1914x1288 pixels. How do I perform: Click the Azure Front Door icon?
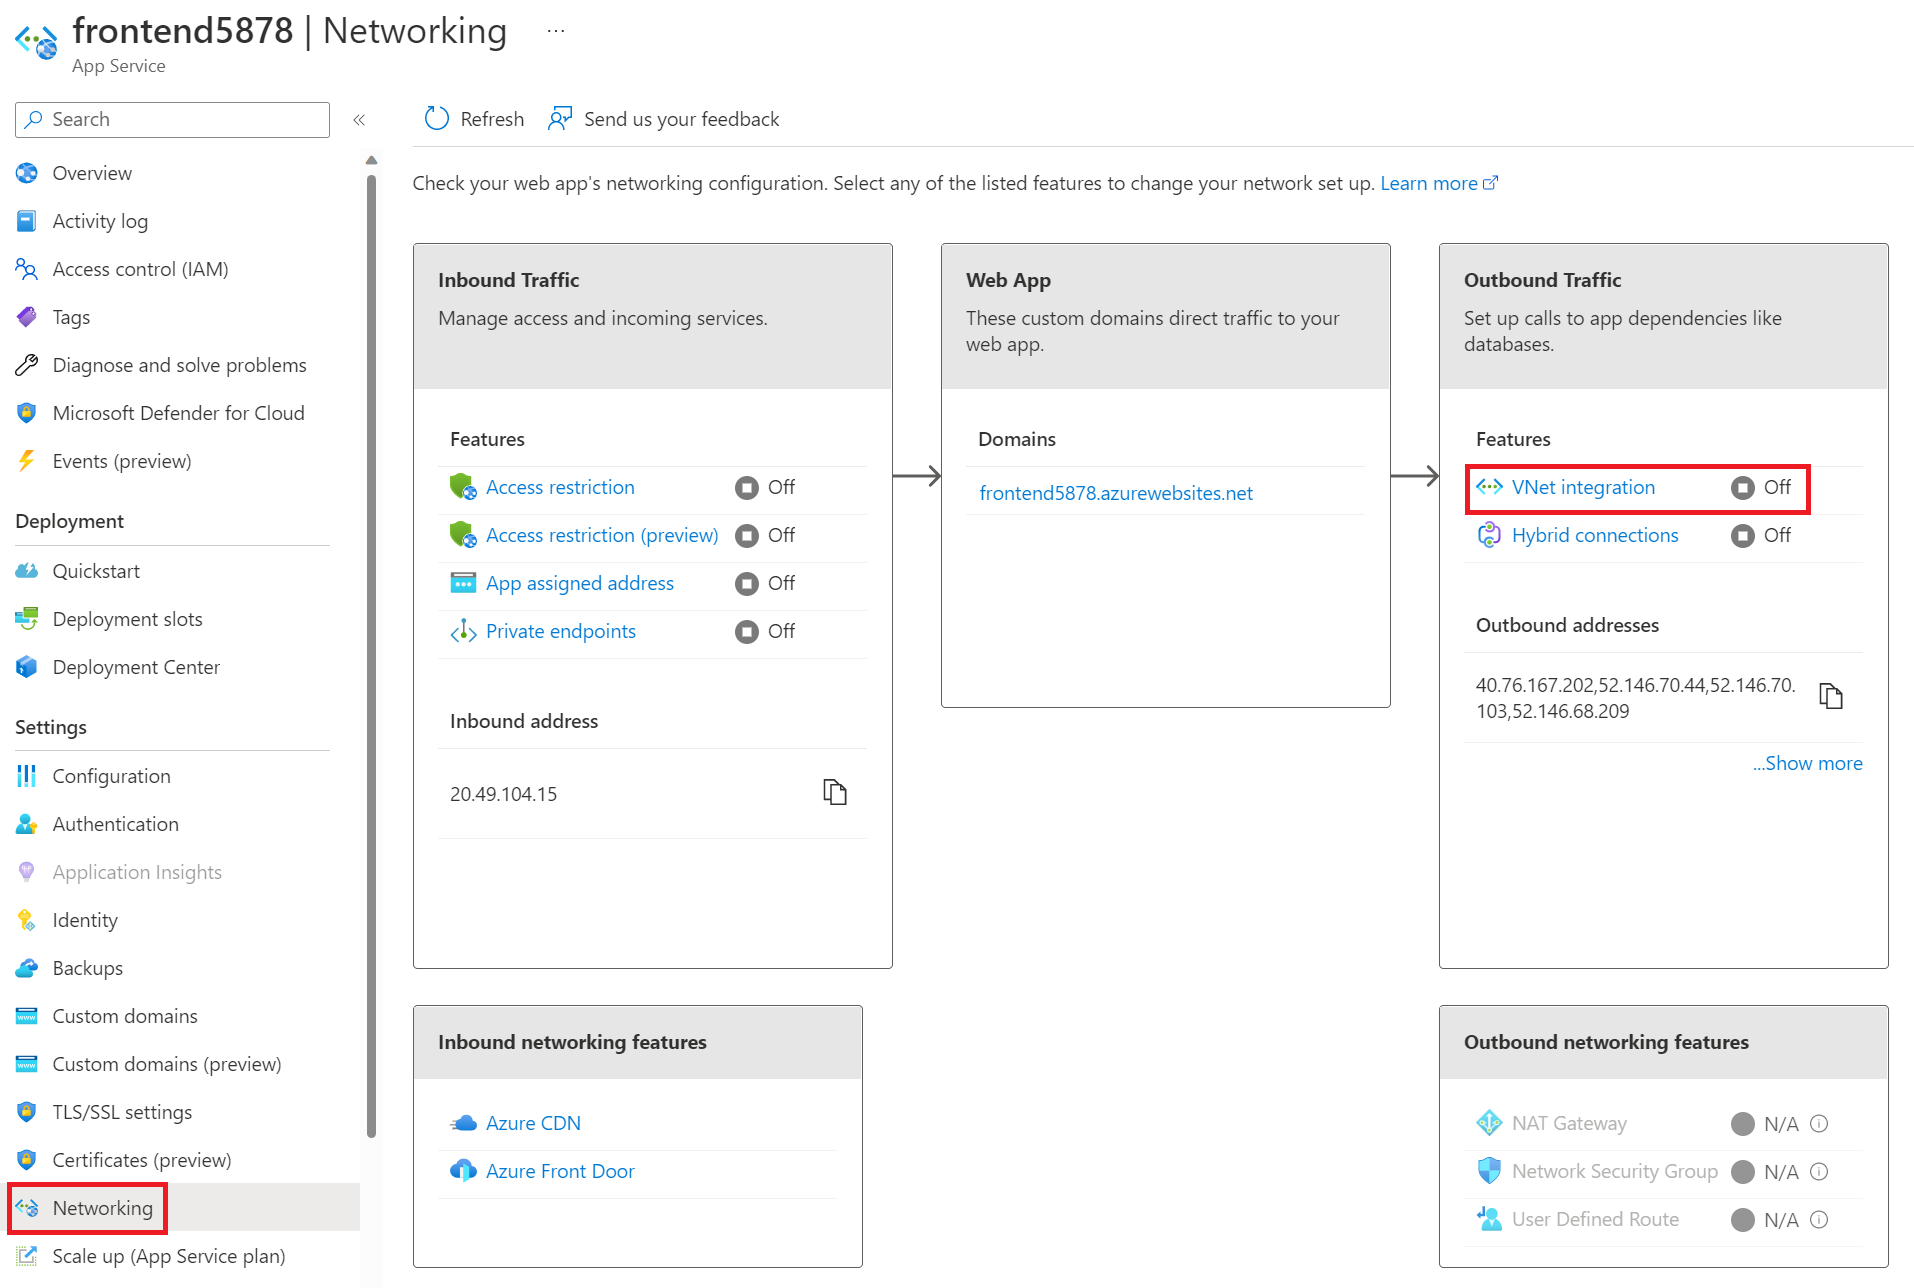463,1171
